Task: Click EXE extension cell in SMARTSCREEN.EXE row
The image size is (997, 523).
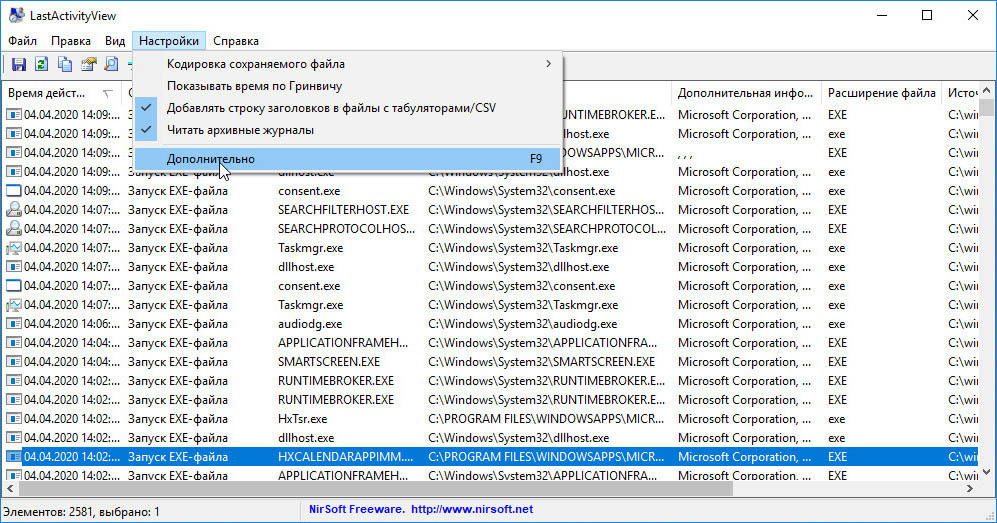Action: pyautogui.click(x=837, y=362)
